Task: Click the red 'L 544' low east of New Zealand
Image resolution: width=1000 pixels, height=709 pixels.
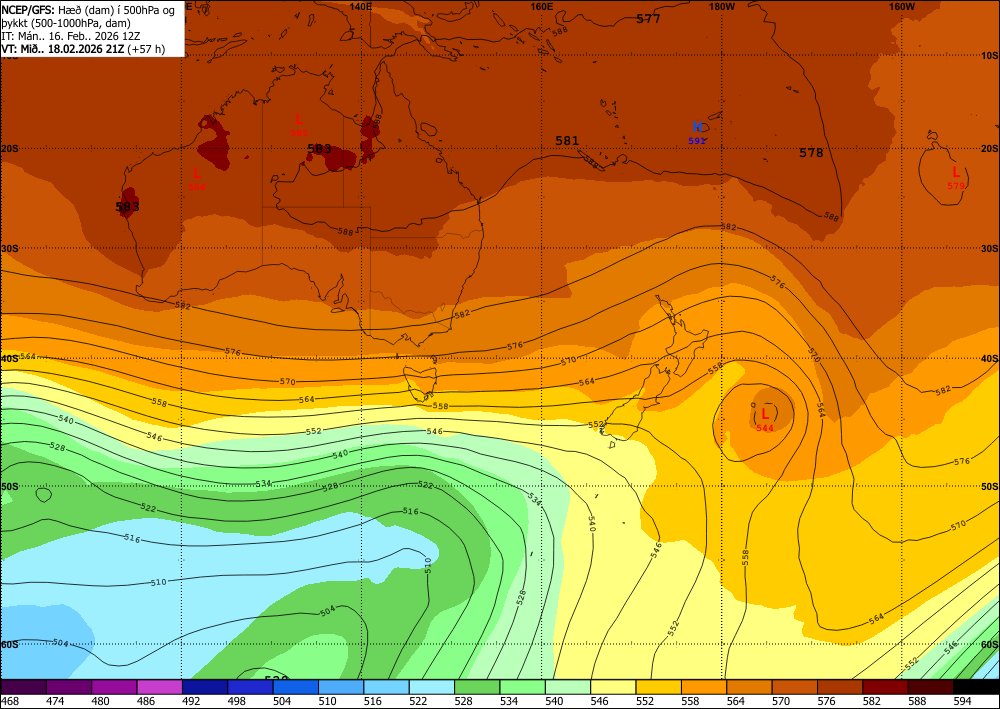Action: click(765, 419)
